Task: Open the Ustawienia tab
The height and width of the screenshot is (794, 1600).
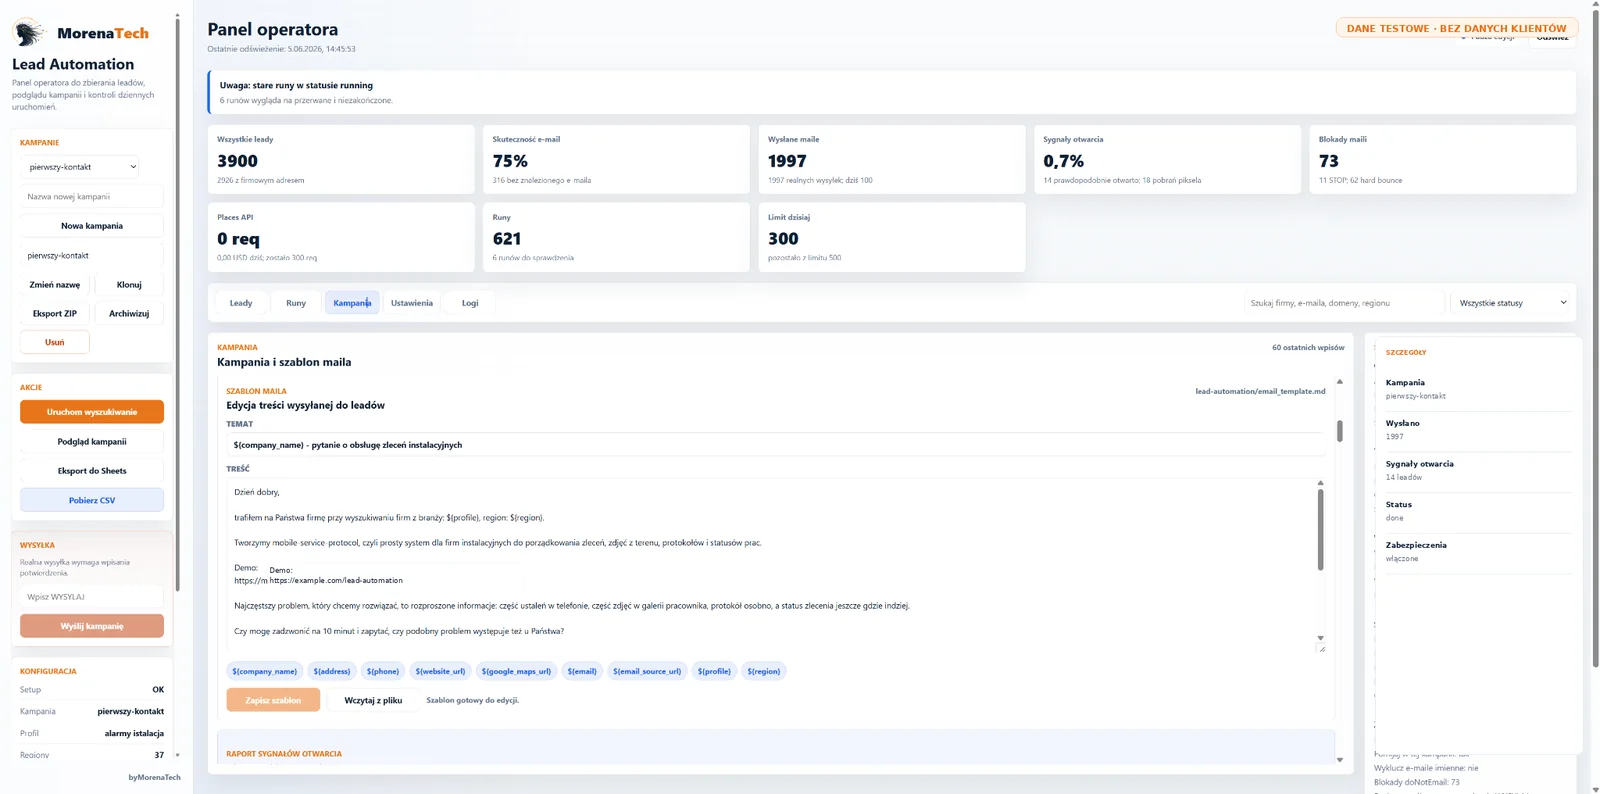Action: pos(412,303)
